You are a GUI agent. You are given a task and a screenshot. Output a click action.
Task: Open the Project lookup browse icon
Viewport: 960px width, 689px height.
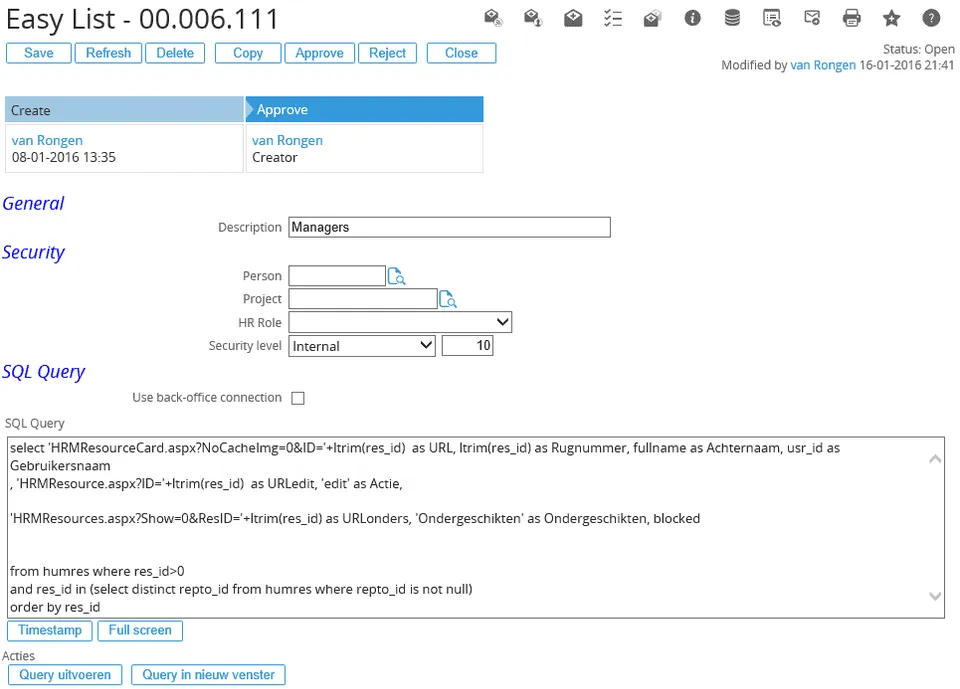coord(448,299)
